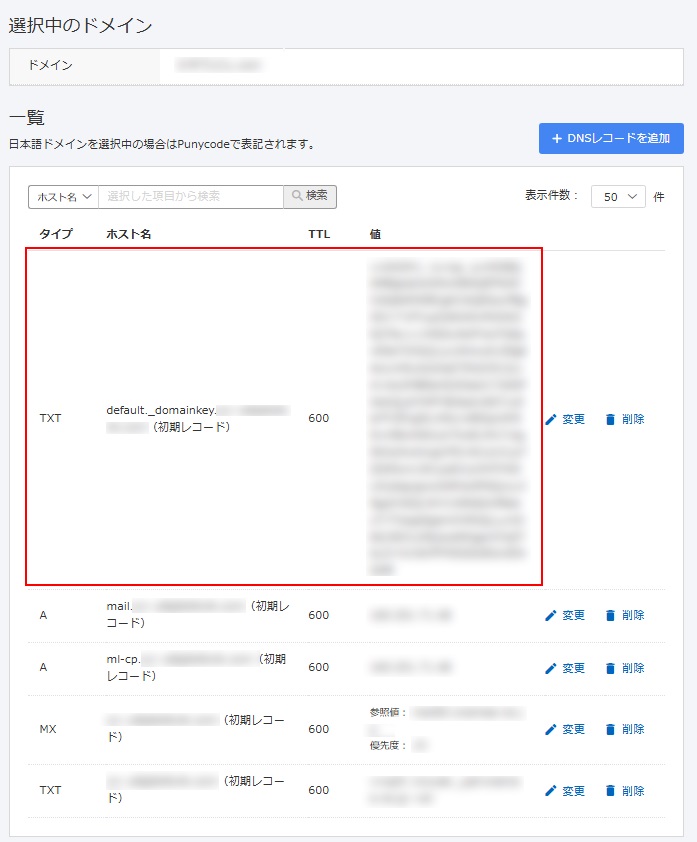697x842 pixels.
Task: Click trash icon in the bottom TXT record row
Action: click(x=610, y=792)
